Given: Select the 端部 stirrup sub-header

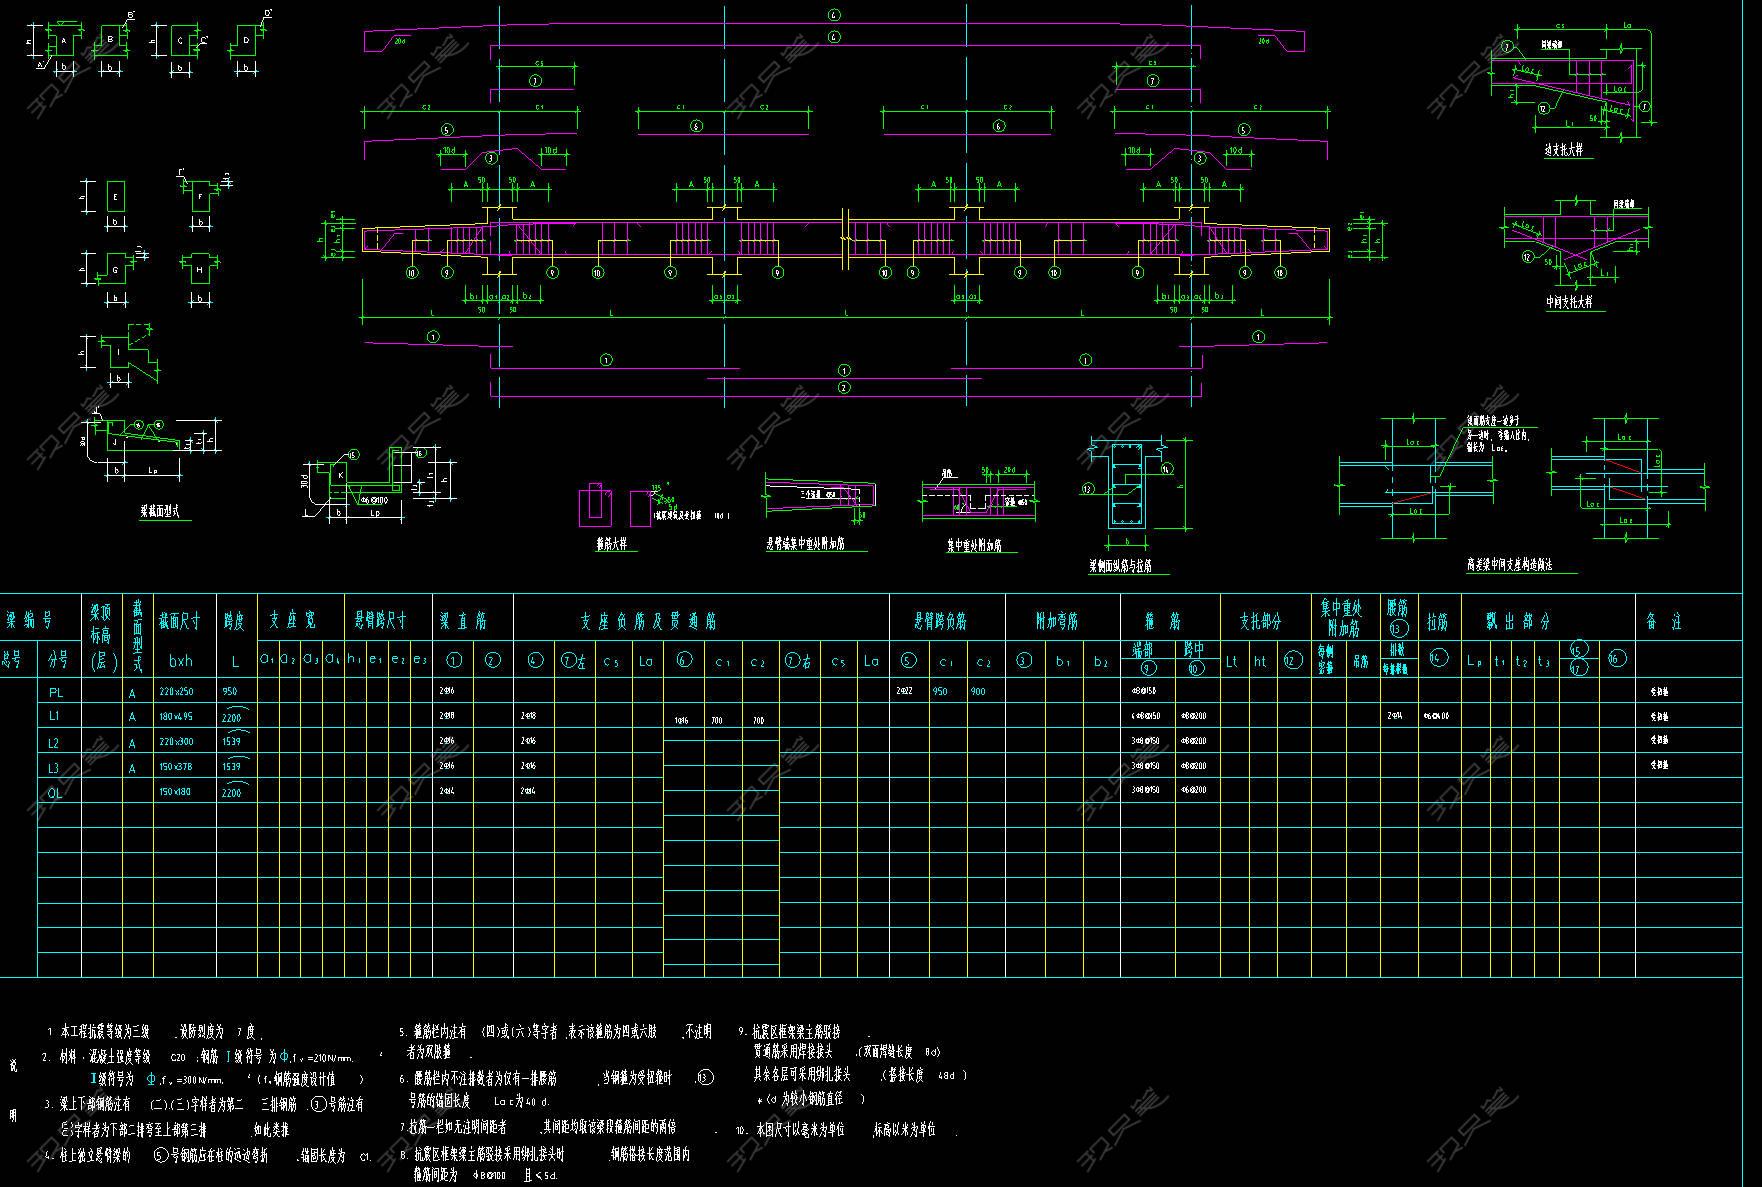Looking at the screenshot, I should (x=1143, y=649).
